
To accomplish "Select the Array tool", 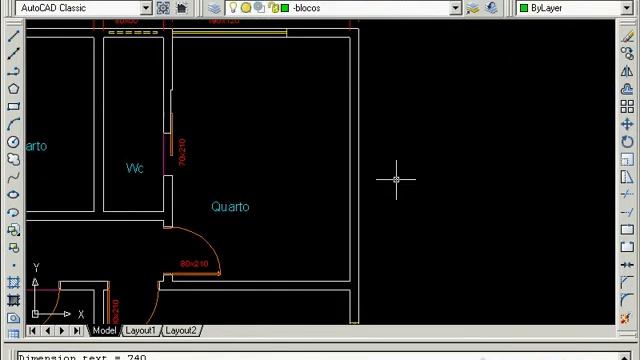I will pos(627,107).
